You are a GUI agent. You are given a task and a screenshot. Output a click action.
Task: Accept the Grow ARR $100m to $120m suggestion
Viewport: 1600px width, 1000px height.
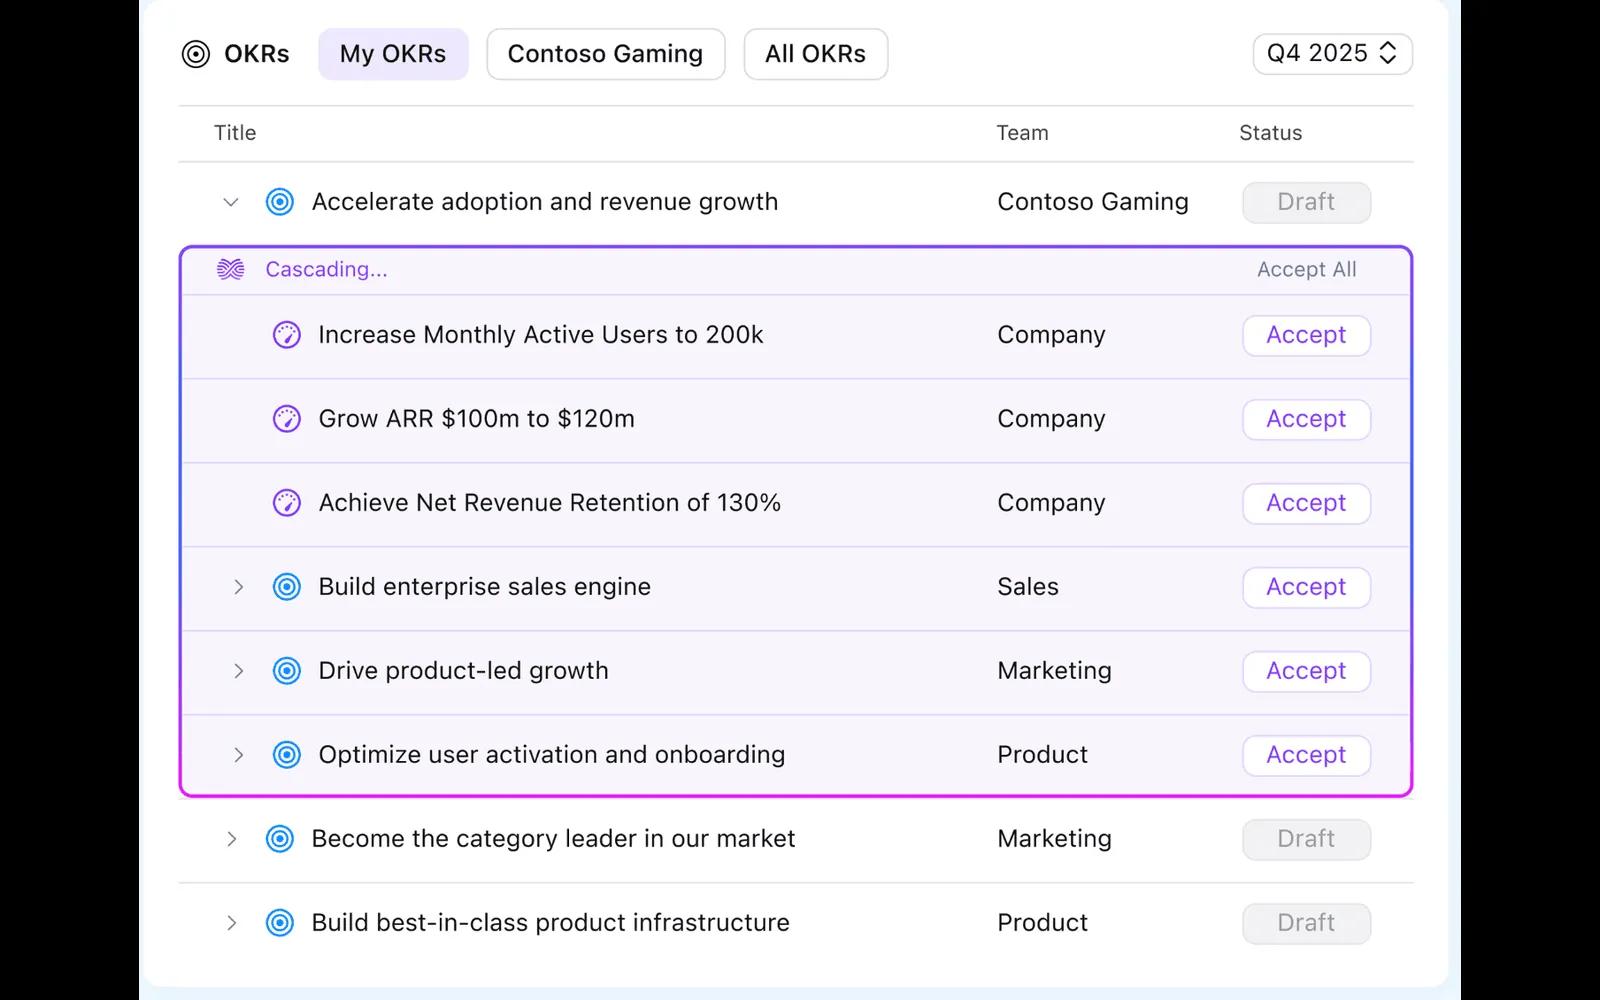(x=1306, y=419)
